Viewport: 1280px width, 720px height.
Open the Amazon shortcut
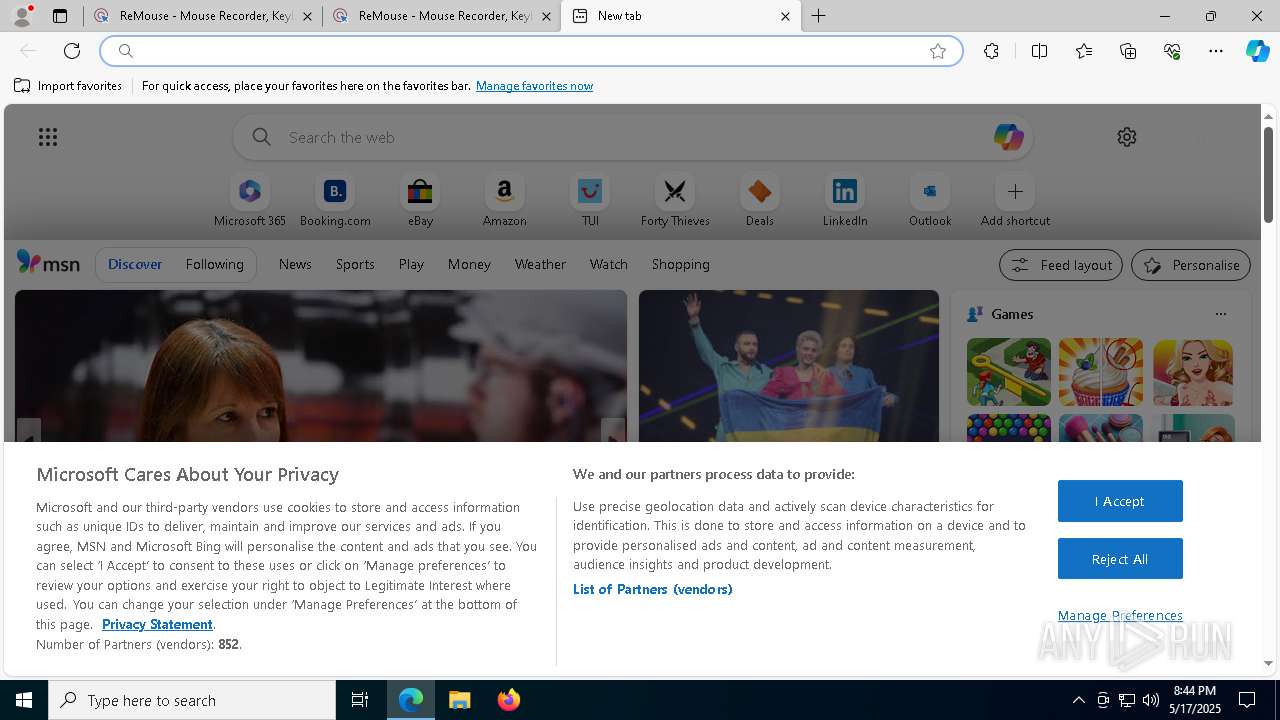click(504, 201)
